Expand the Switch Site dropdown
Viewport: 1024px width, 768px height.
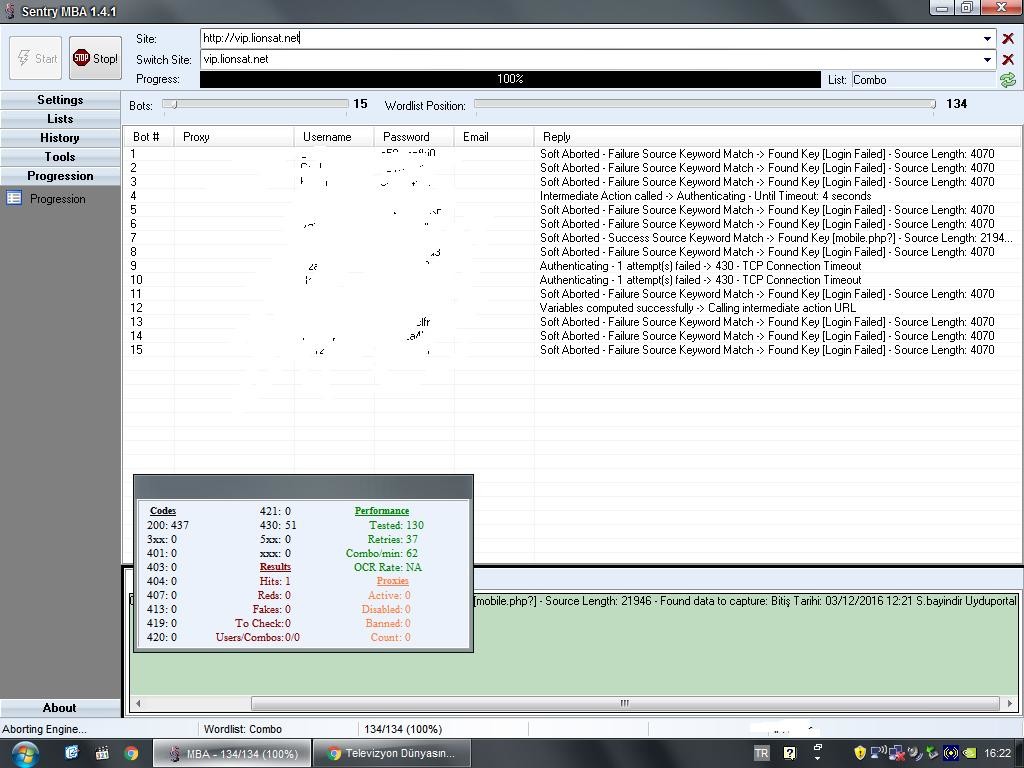tap(987, 59)
